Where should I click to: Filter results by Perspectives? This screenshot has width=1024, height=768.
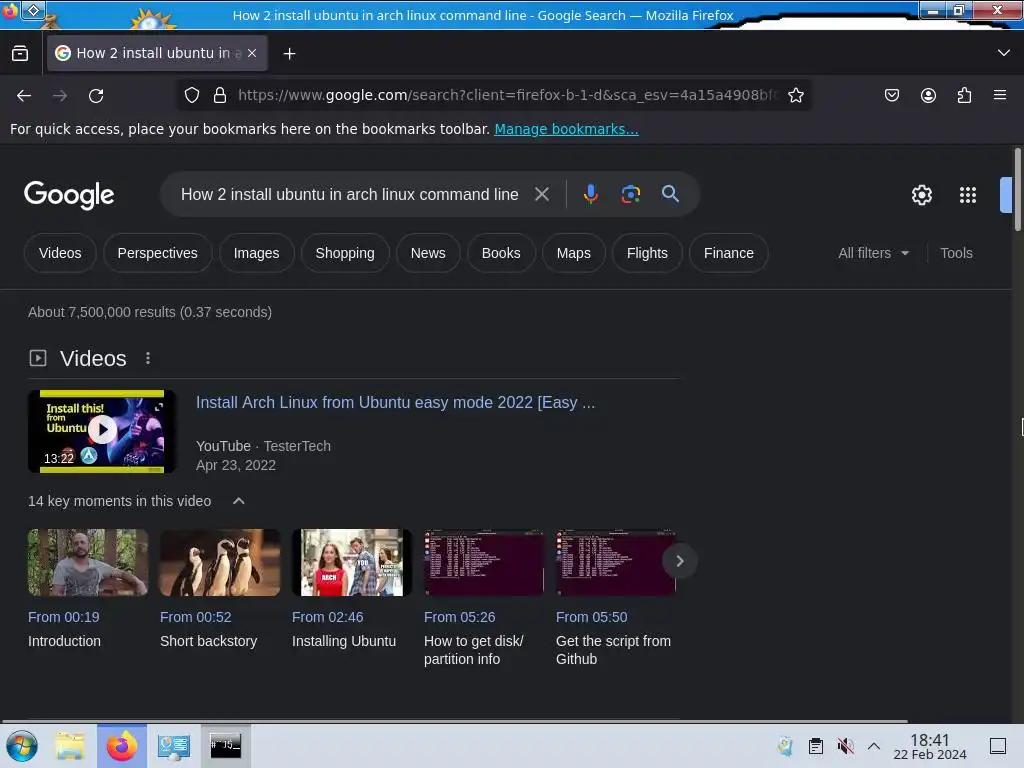coord(157,253)
